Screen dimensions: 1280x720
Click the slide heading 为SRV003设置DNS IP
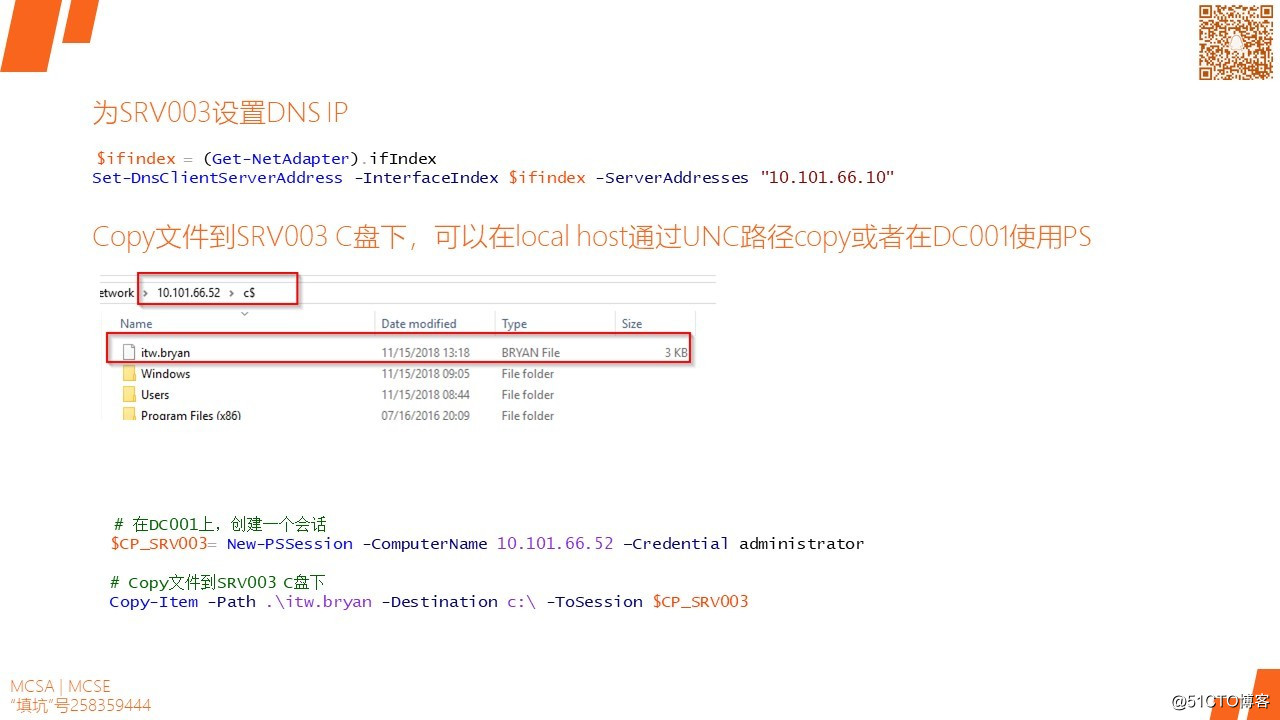[220, 112]
